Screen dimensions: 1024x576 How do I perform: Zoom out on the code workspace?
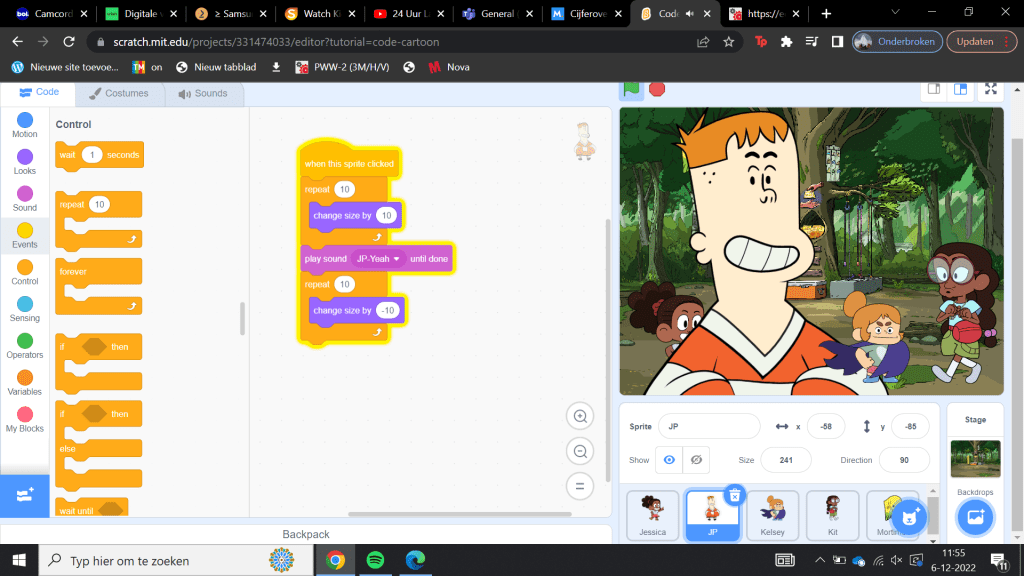(579, 452)
